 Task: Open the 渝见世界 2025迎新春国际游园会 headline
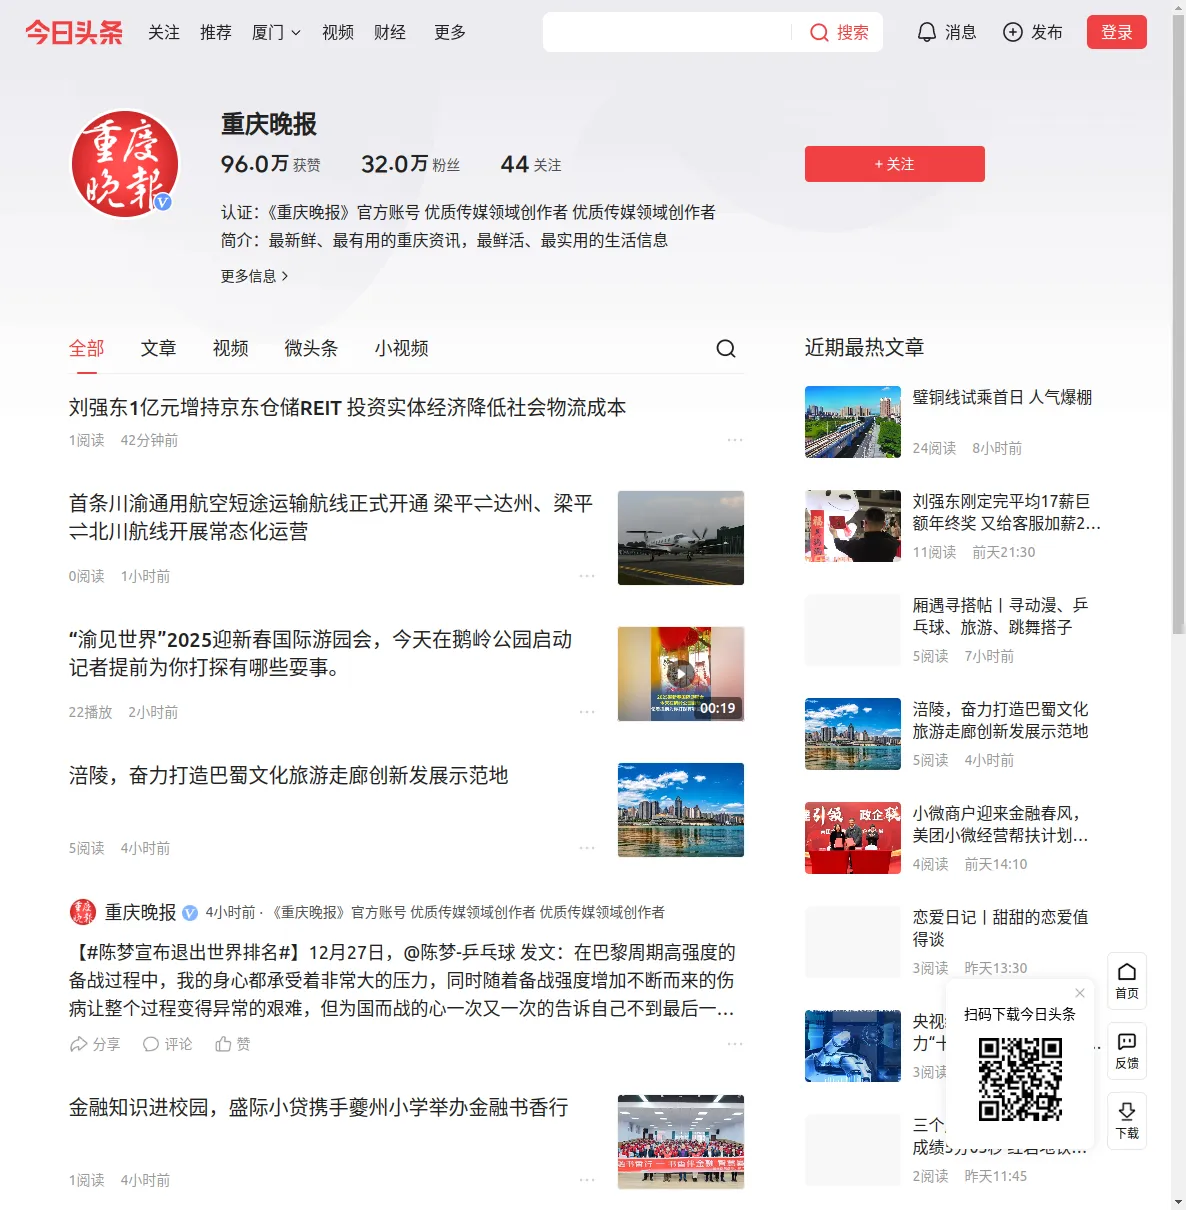321,653
